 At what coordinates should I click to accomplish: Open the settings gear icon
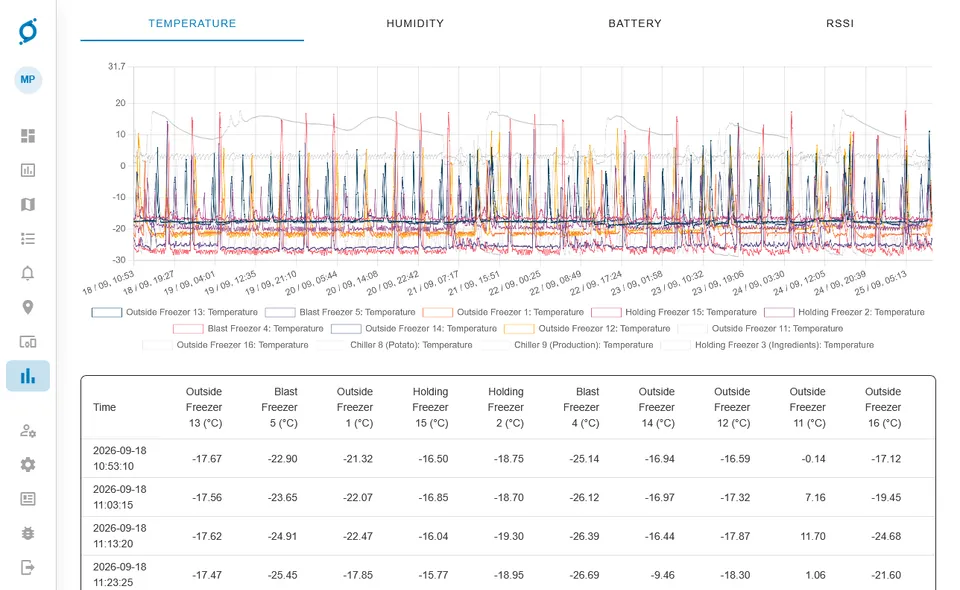pyautogui.click(x=28, y=465)
